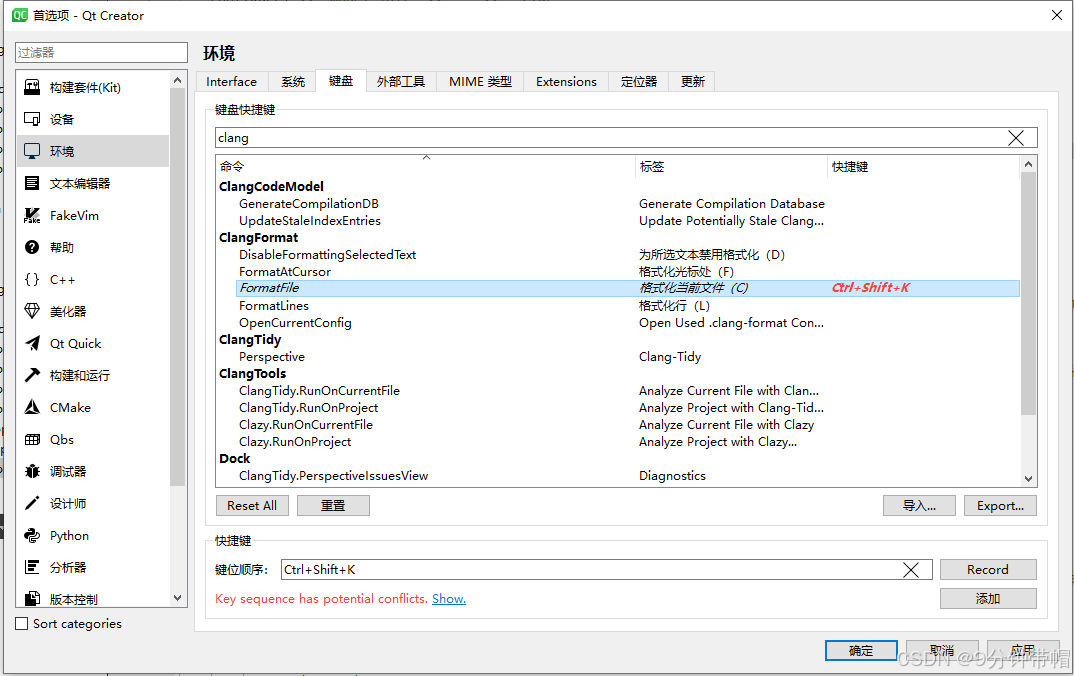Select the 版本控制 category icon
The height and width of the screenshot is (676, 1074).
[x=32, y=599]
